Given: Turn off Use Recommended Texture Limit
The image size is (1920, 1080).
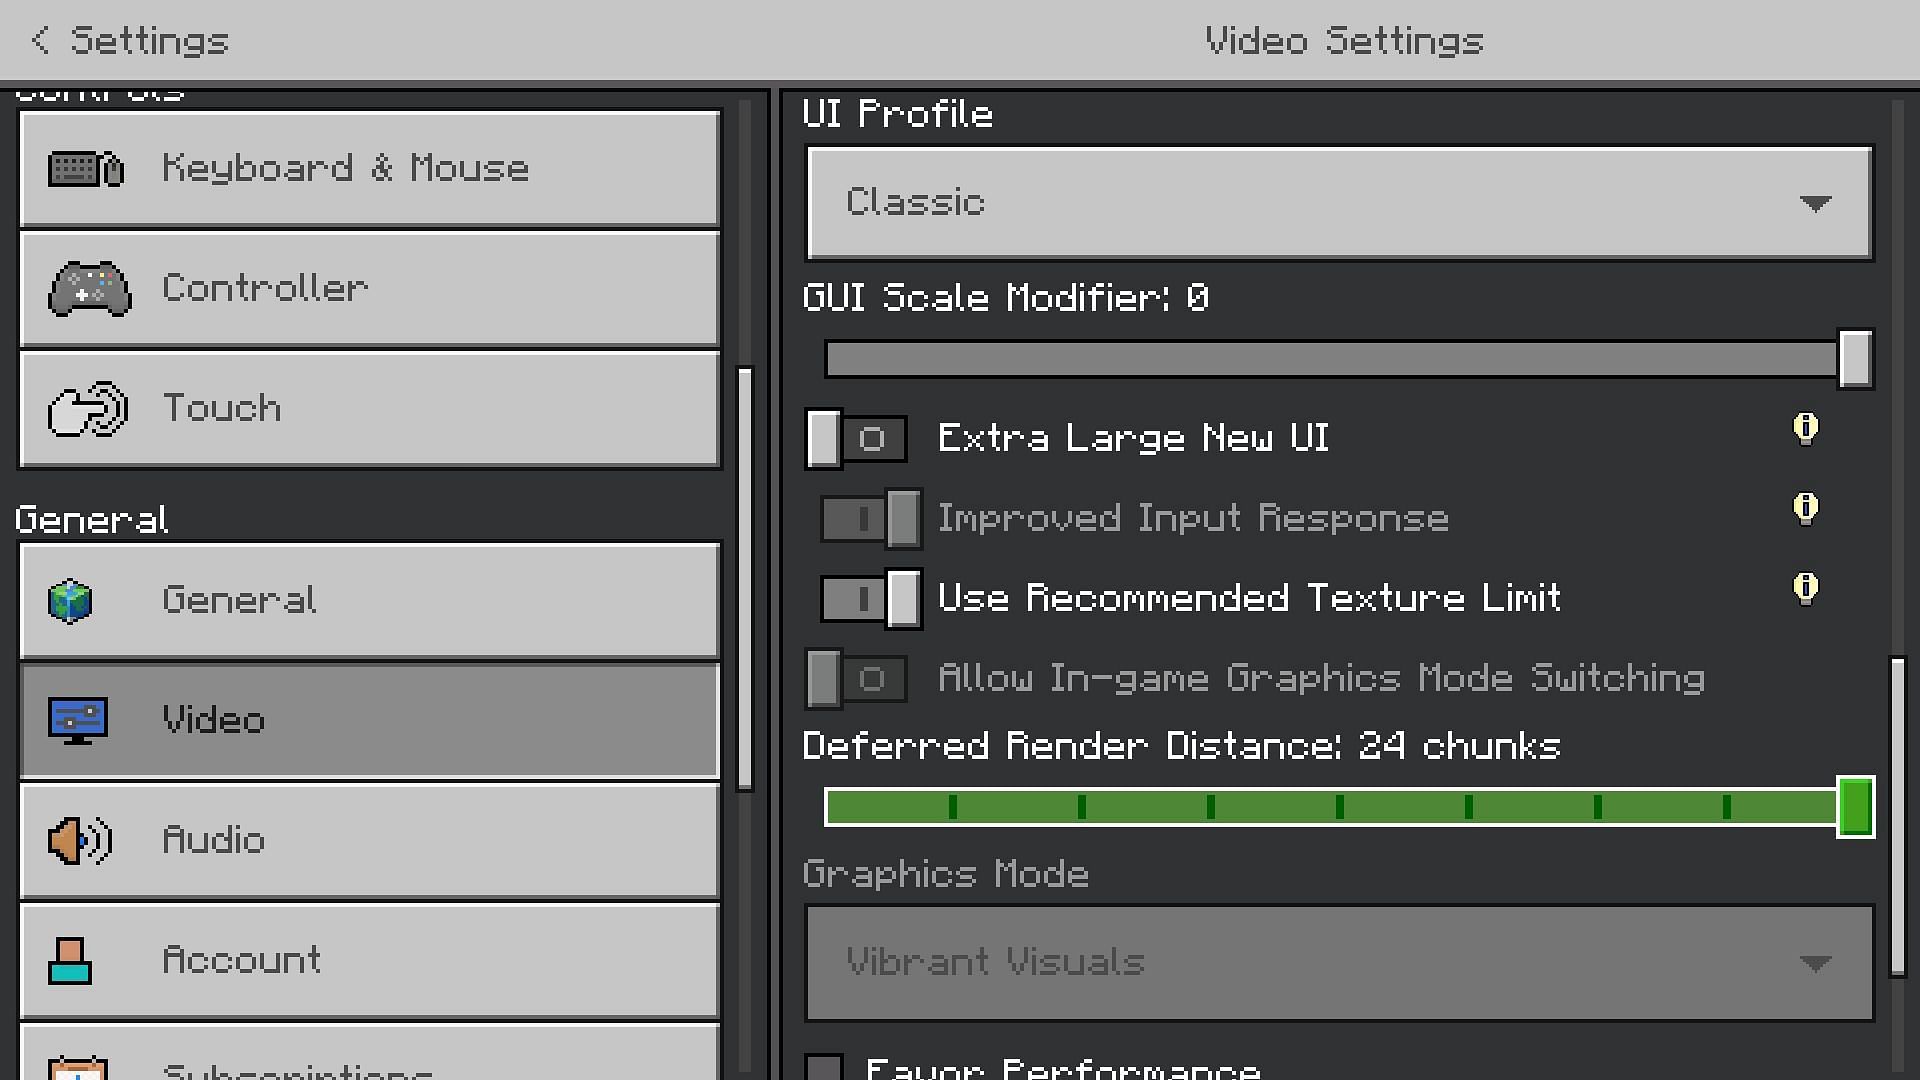Looking at the screenshot, I should [x=871, y=599].
